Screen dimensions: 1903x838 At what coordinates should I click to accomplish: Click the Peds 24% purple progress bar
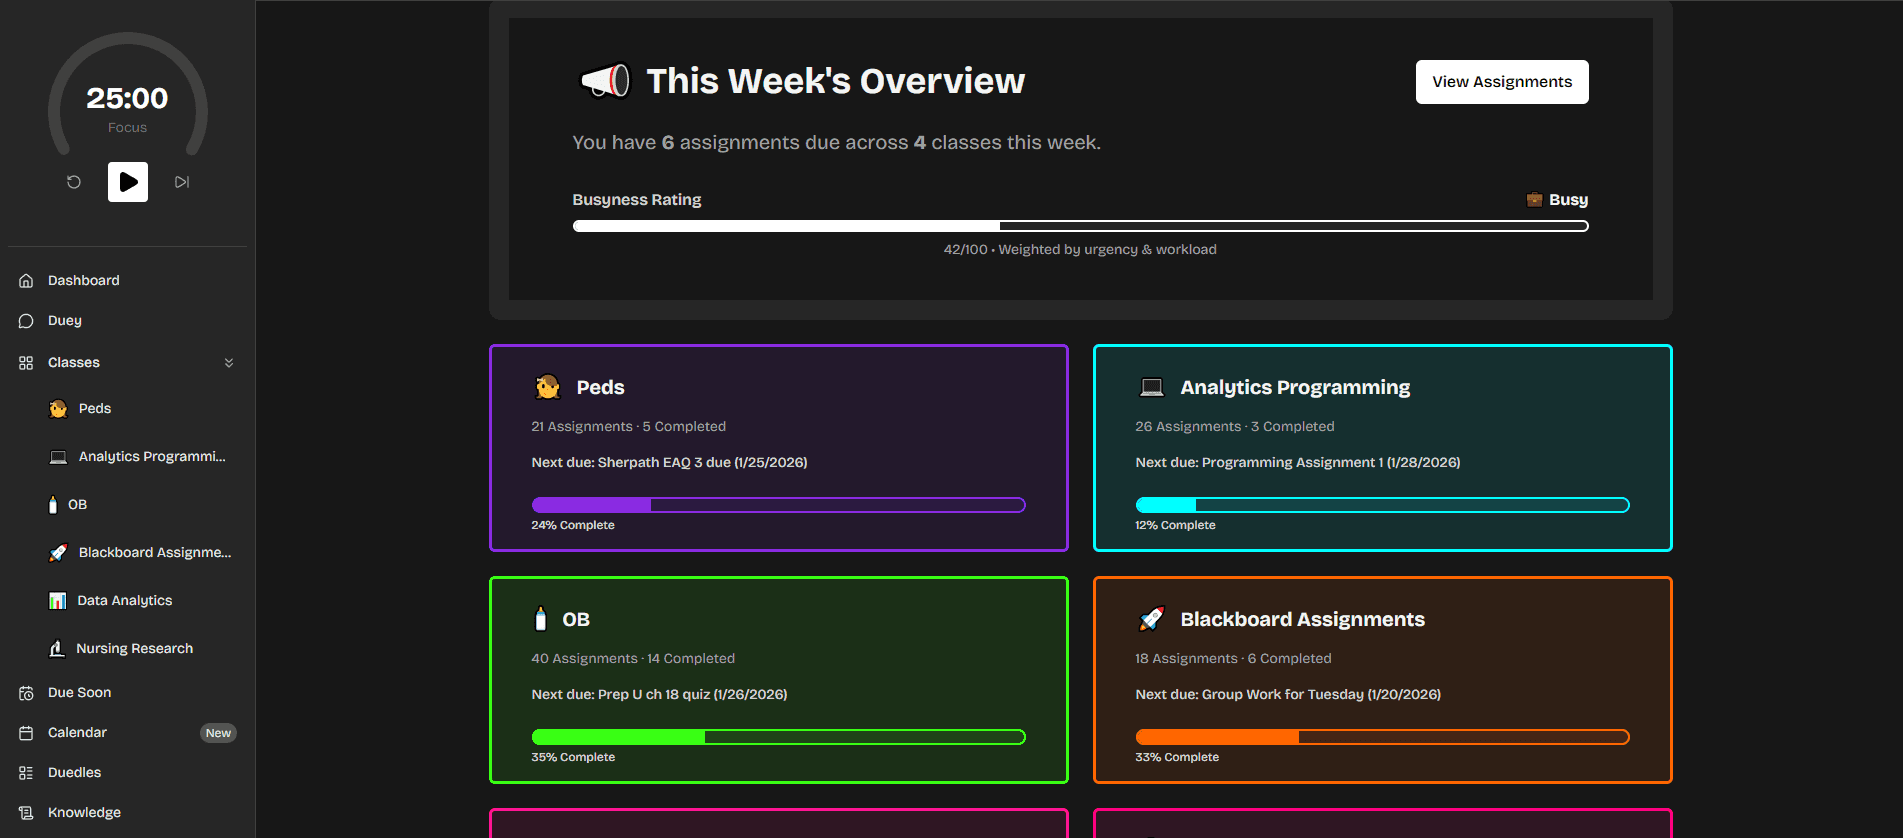point(778,505)
